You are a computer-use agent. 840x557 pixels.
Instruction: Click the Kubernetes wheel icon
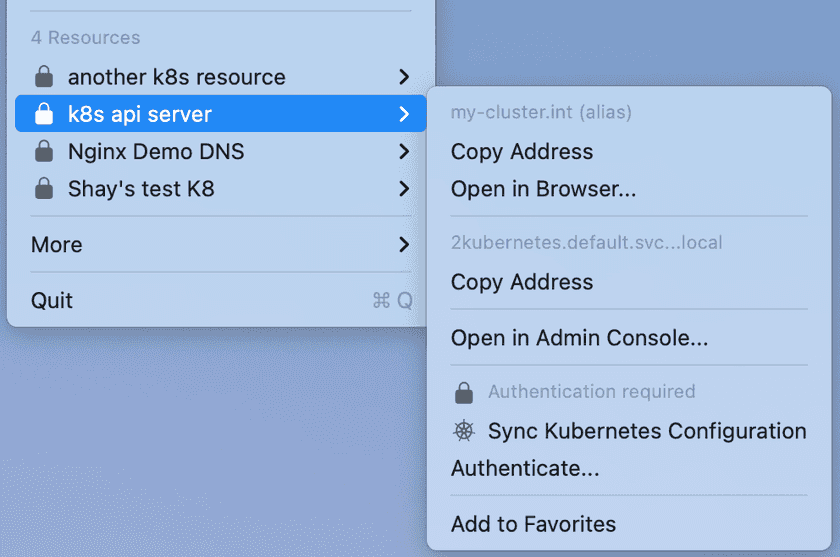[x=463, y=431]
